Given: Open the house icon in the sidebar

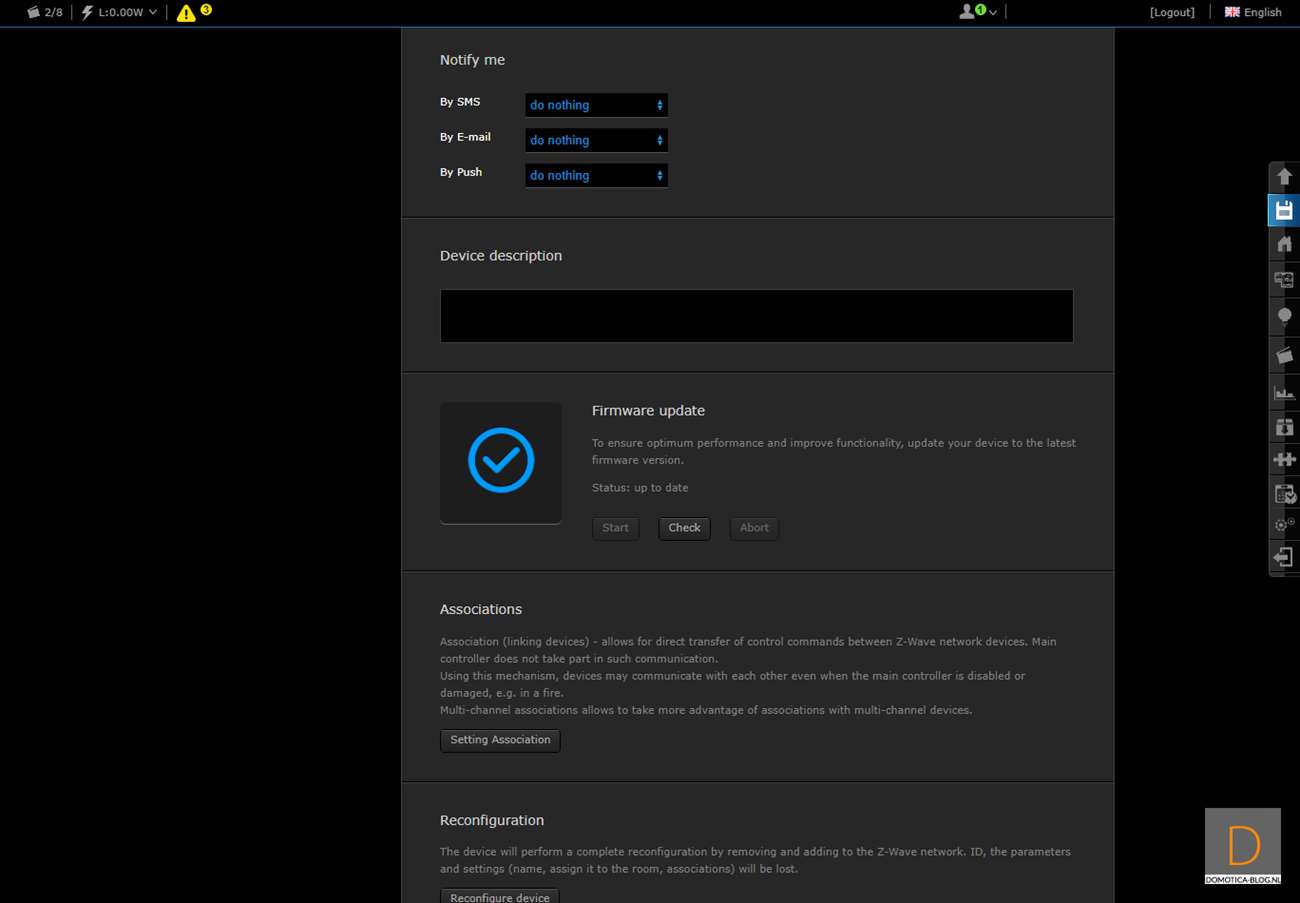Looking at the screenshot, I should click(1284, 244).
